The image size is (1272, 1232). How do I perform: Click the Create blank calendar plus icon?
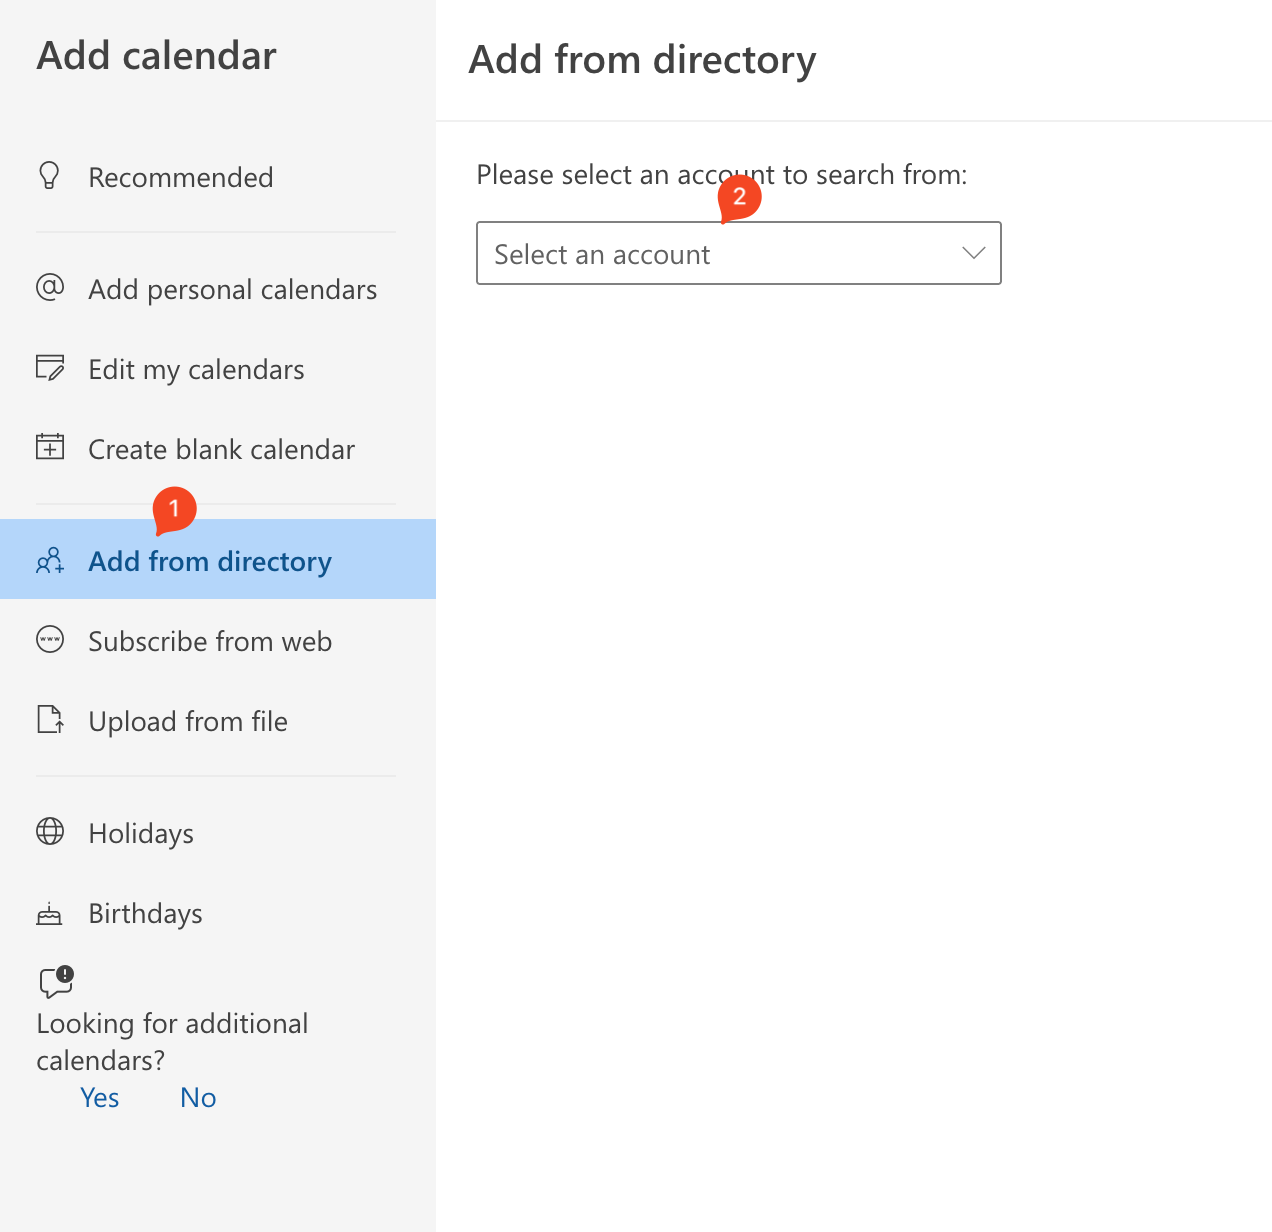tap(50, 447)
